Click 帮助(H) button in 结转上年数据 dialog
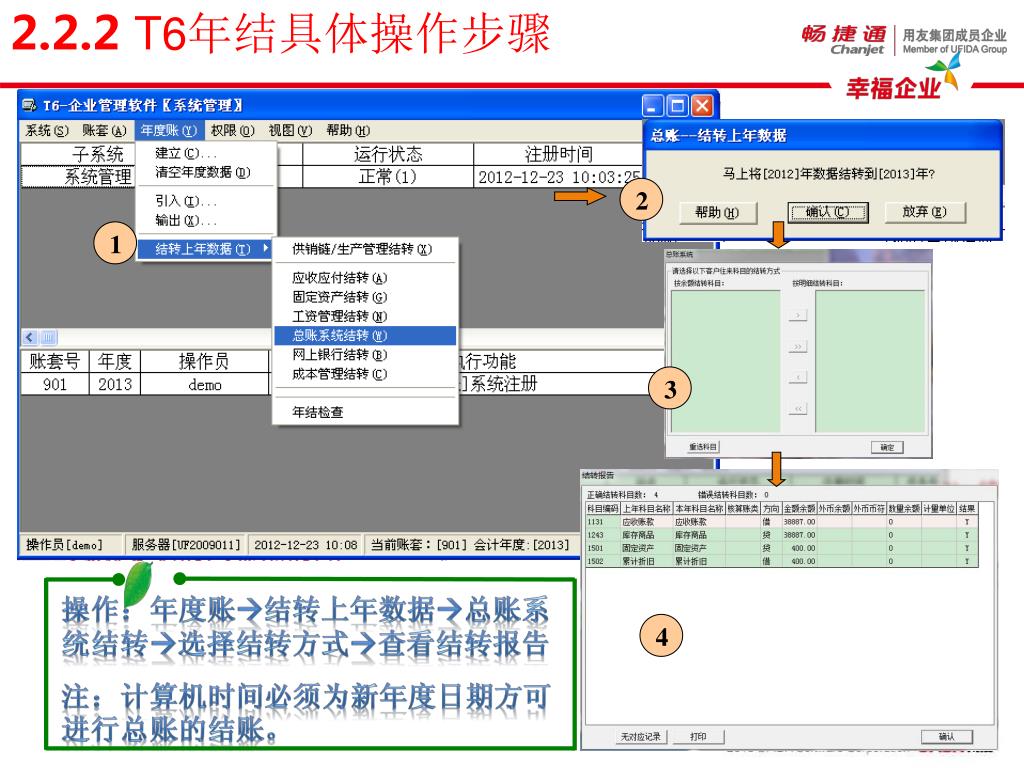The height and width of the screenshot is (768, 1024). [717, 212]
